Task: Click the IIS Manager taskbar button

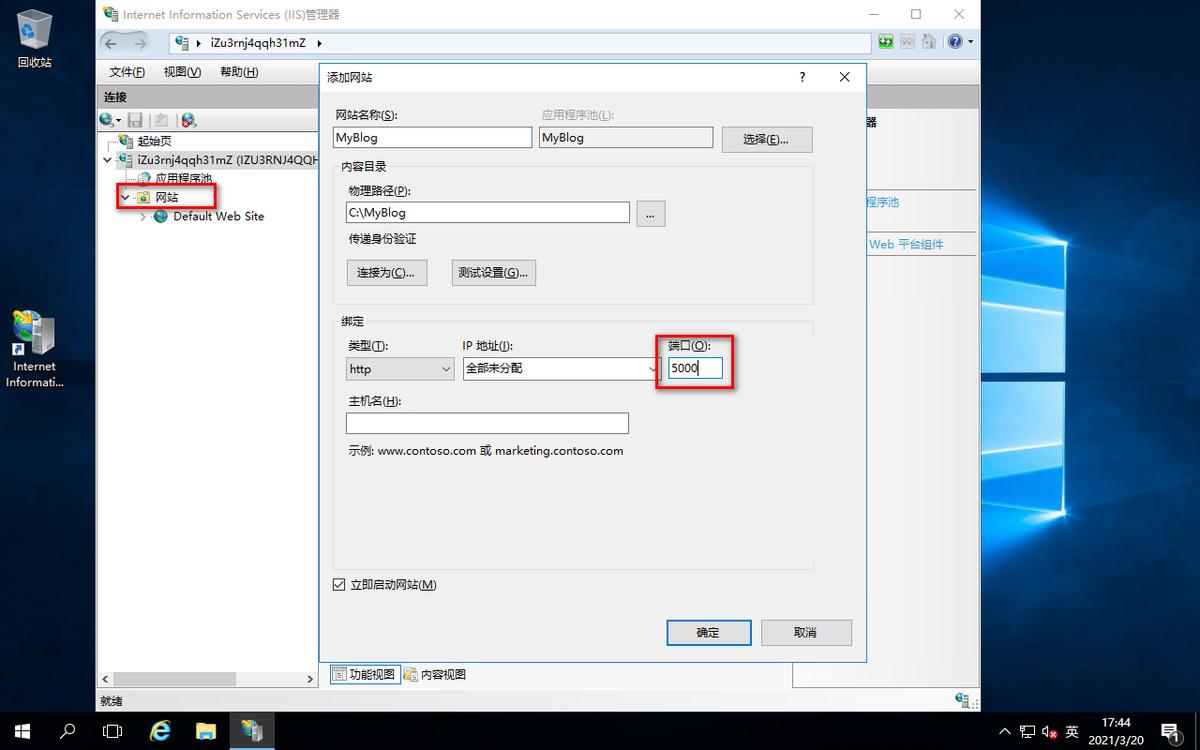Action: [x=252, y=731]
